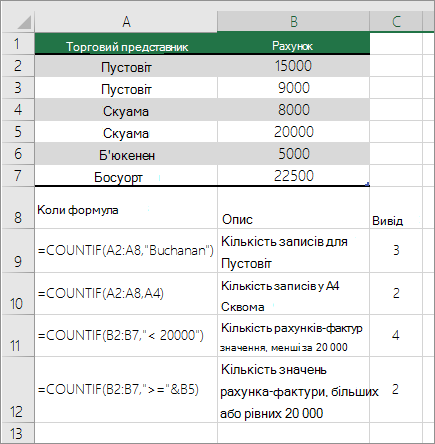This screenshot has width=435, height=444.
Task: Select the 'Б'юкенен' cell
Action: point(126,154)
